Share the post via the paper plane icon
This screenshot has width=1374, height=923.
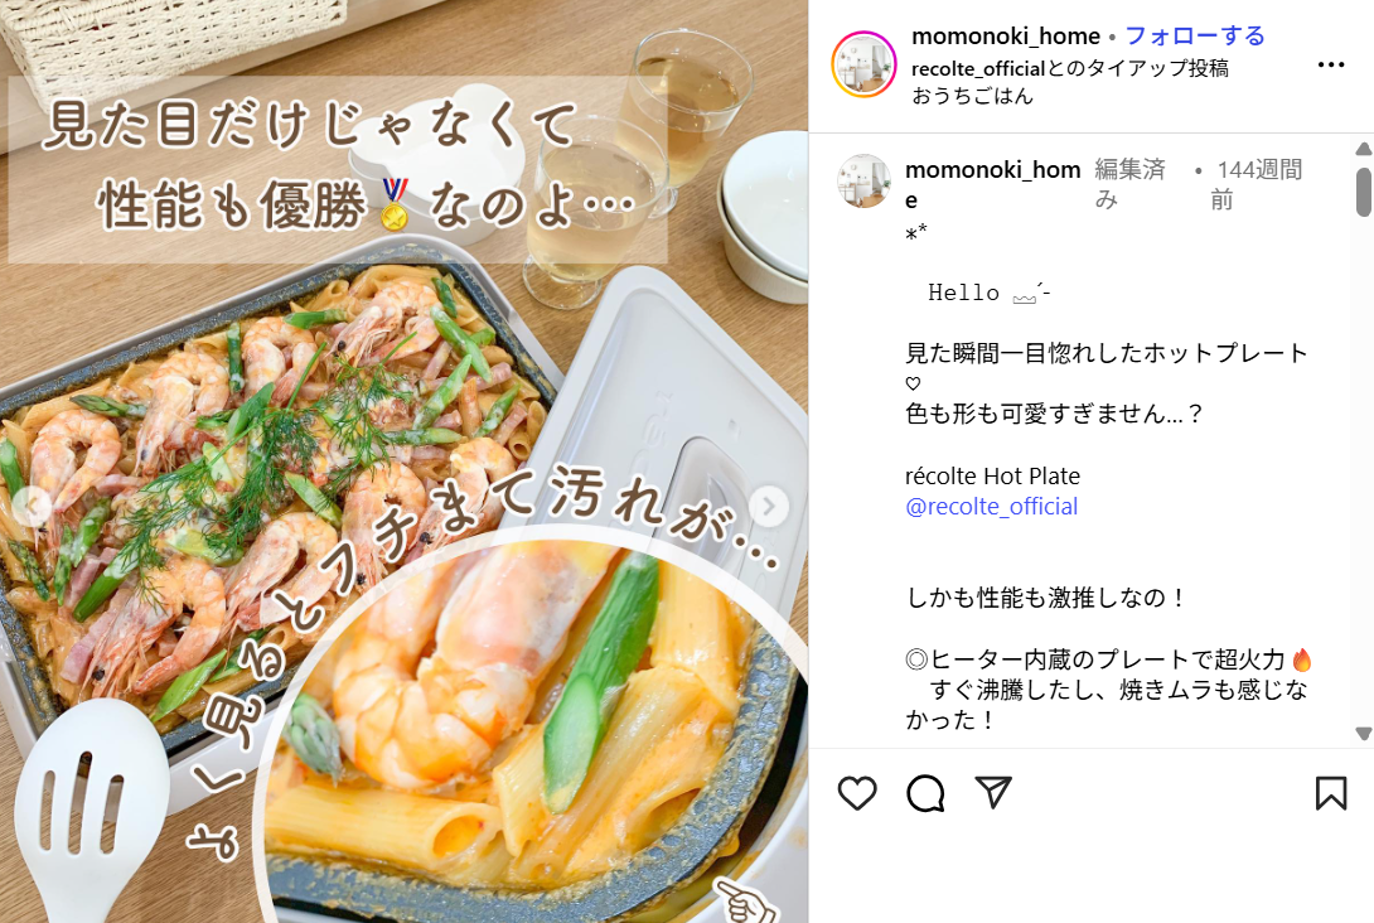[993, 792]
